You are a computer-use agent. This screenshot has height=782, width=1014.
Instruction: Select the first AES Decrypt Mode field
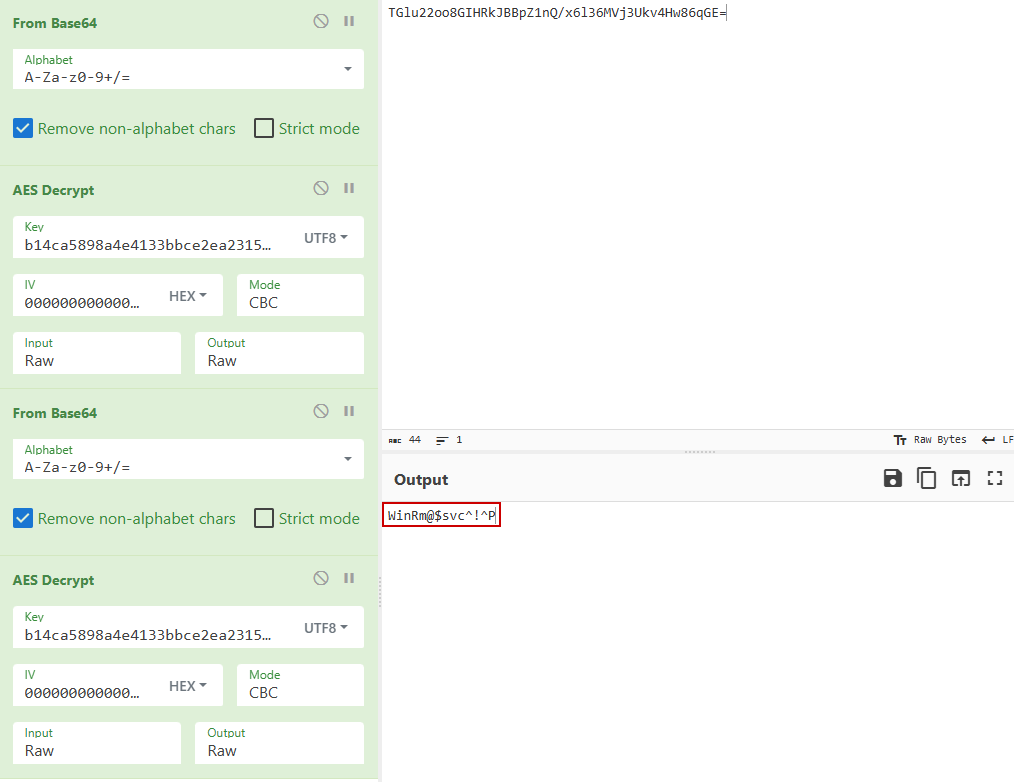coord(300,302)
